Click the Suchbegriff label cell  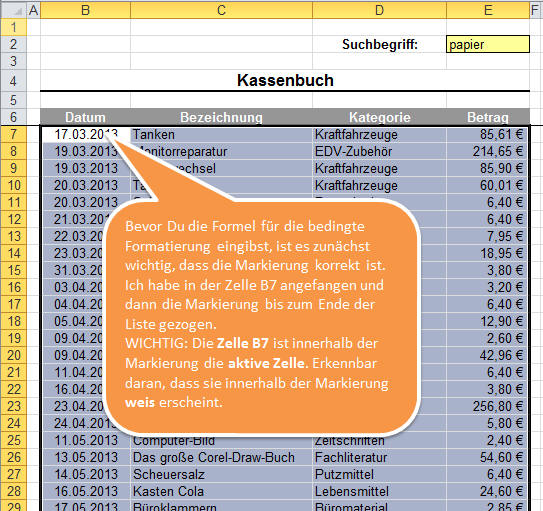click(x=379, y=44)
